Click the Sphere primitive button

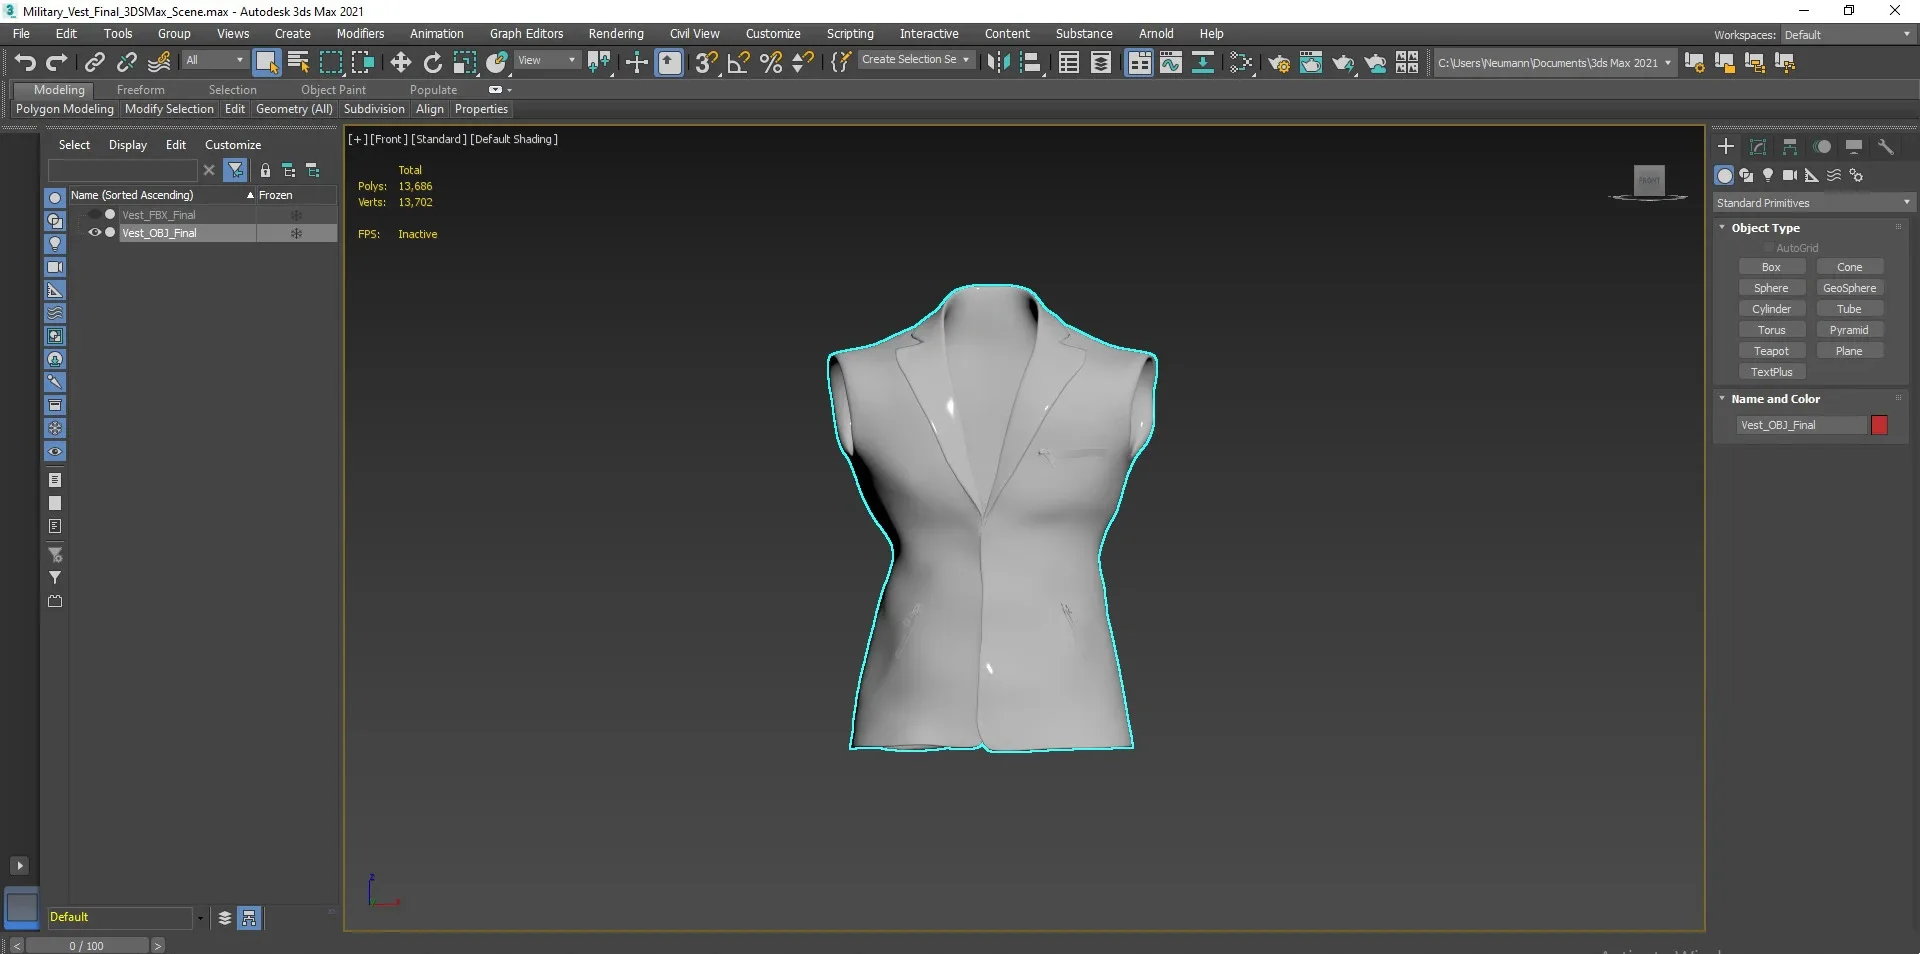1771,288
